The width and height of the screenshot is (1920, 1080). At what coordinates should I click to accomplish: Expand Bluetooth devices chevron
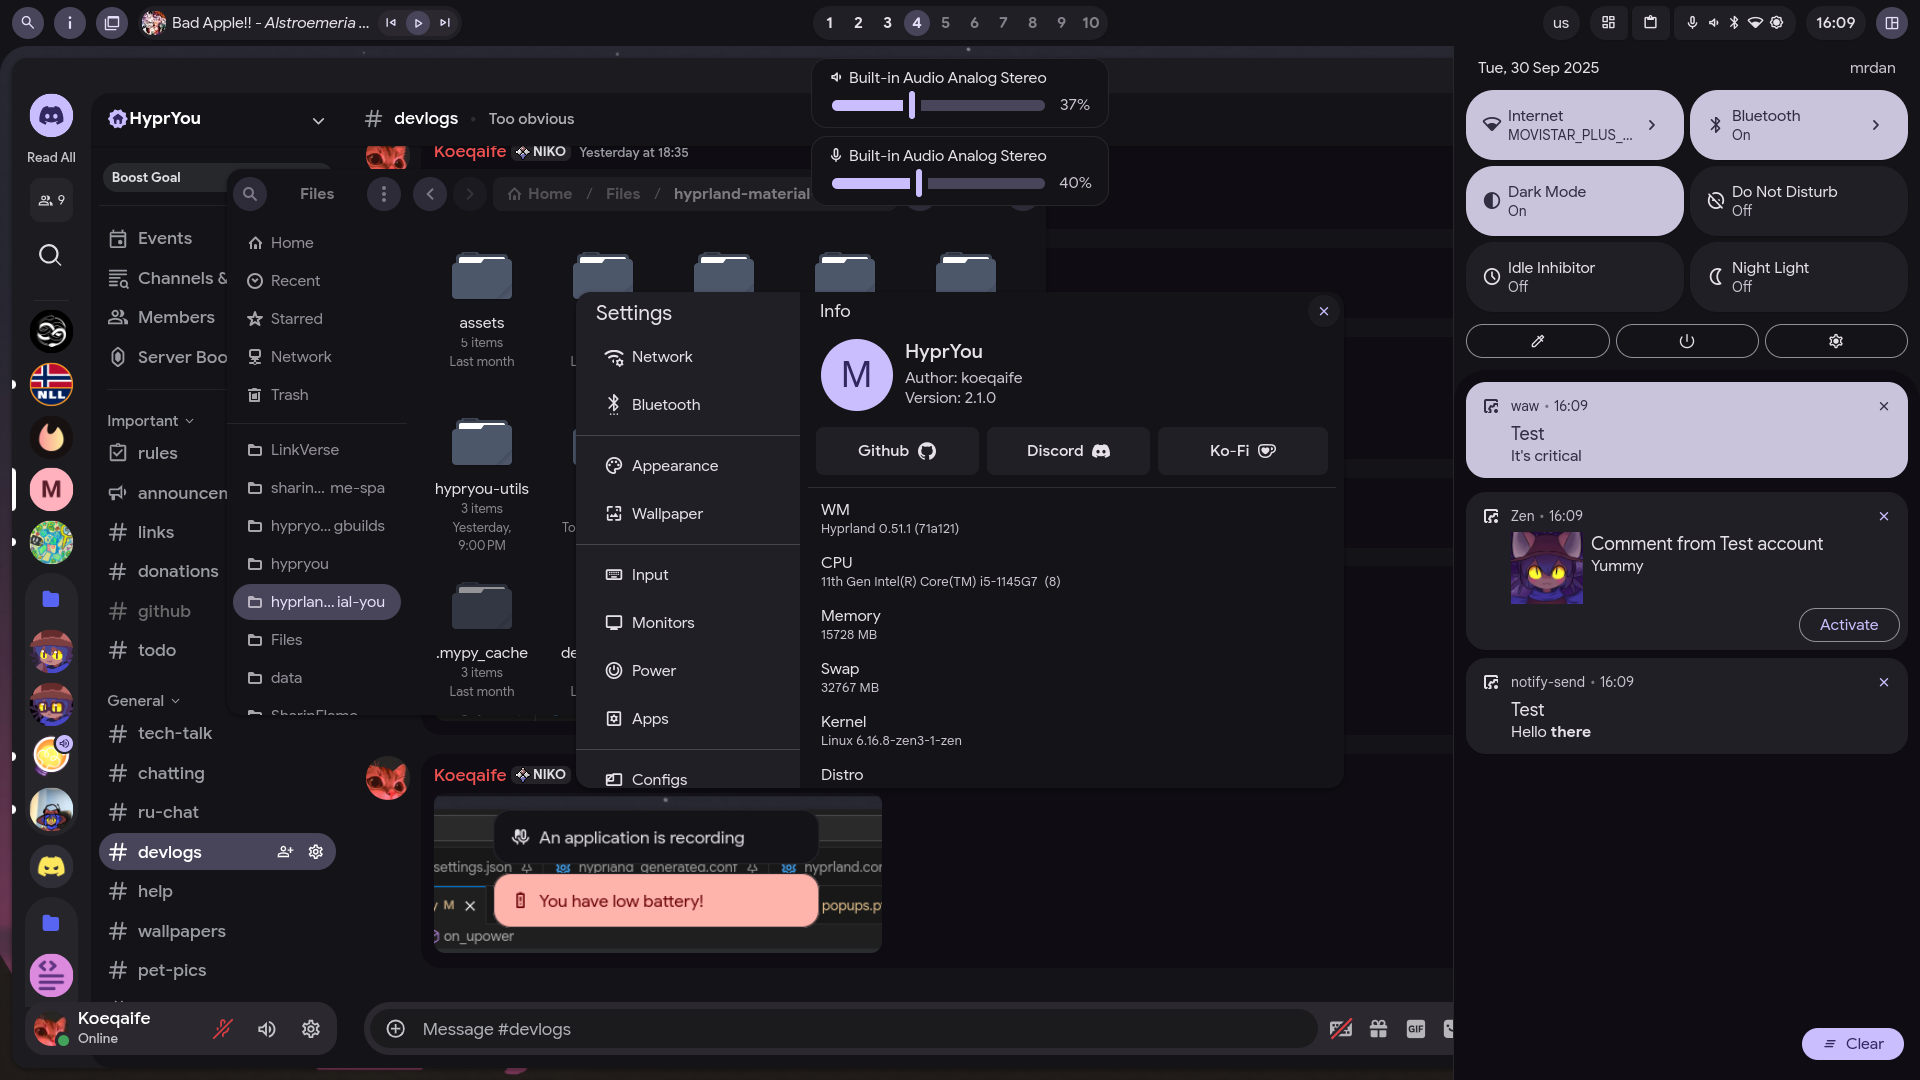point(1876,125)
